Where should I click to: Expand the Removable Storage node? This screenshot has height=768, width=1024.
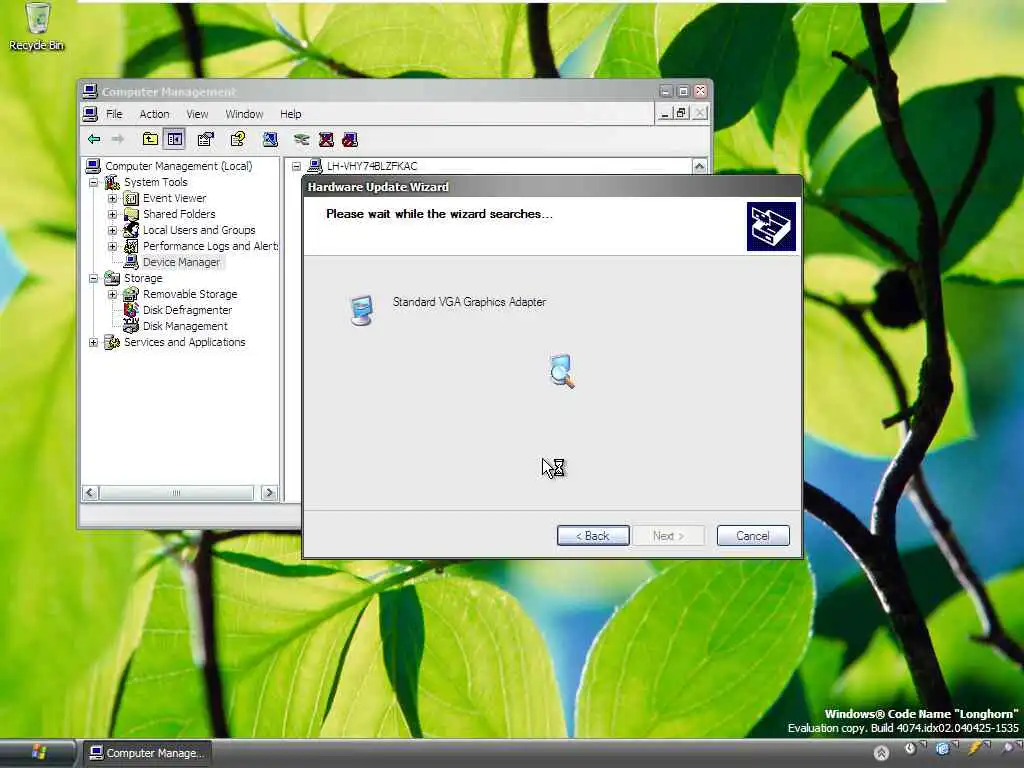(112, 294)
